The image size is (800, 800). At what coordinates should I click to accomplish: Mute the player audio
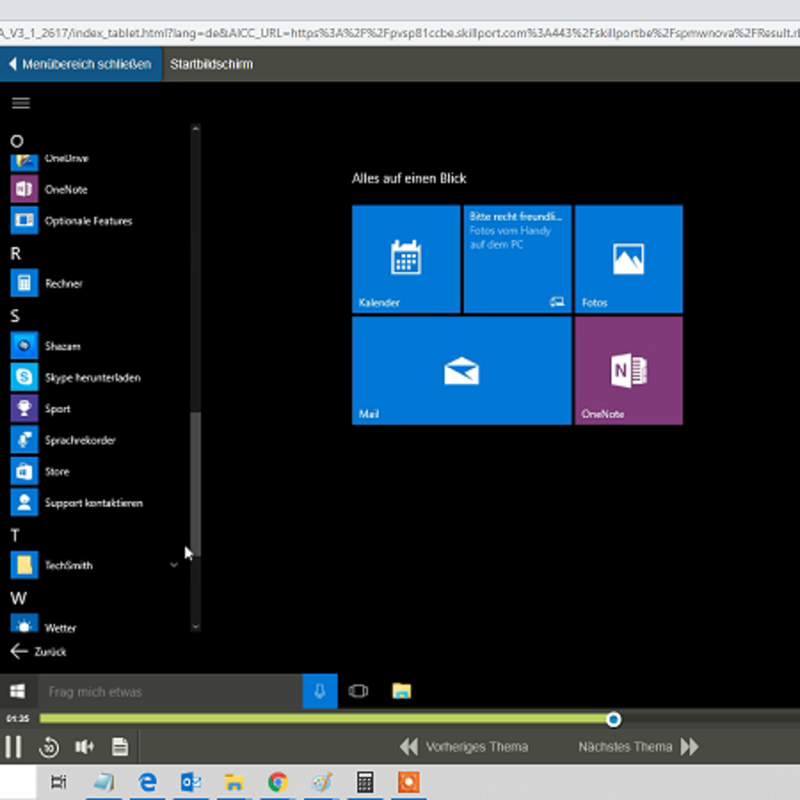click(84, 747)
